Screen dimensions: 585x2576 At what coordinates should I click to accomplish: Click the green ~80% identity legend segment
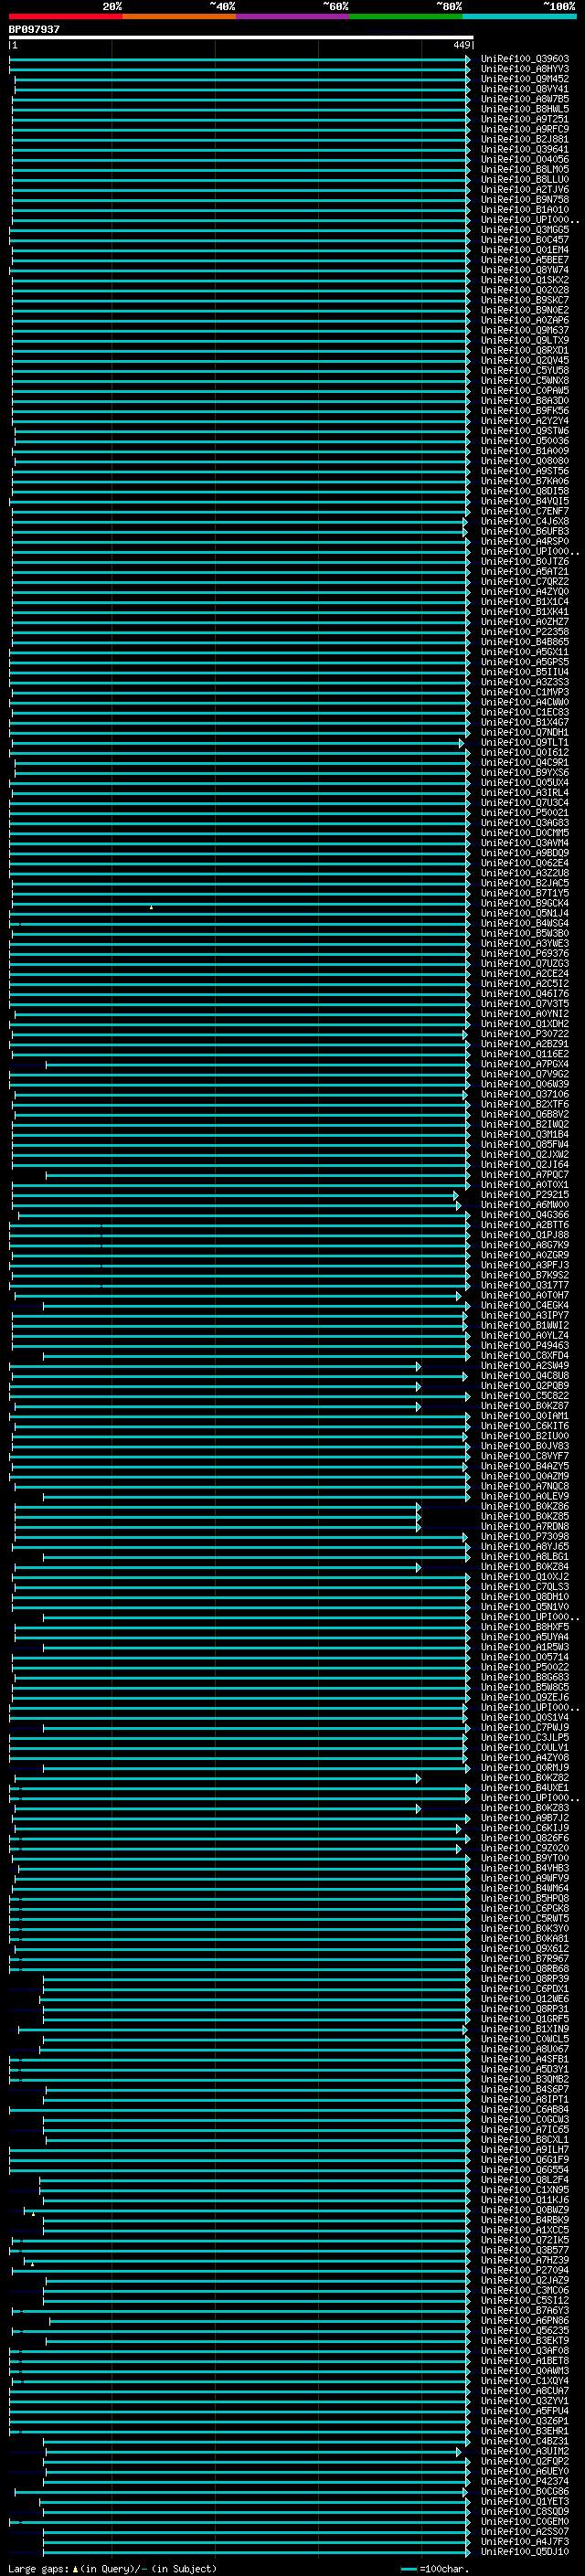pos(406,16)
